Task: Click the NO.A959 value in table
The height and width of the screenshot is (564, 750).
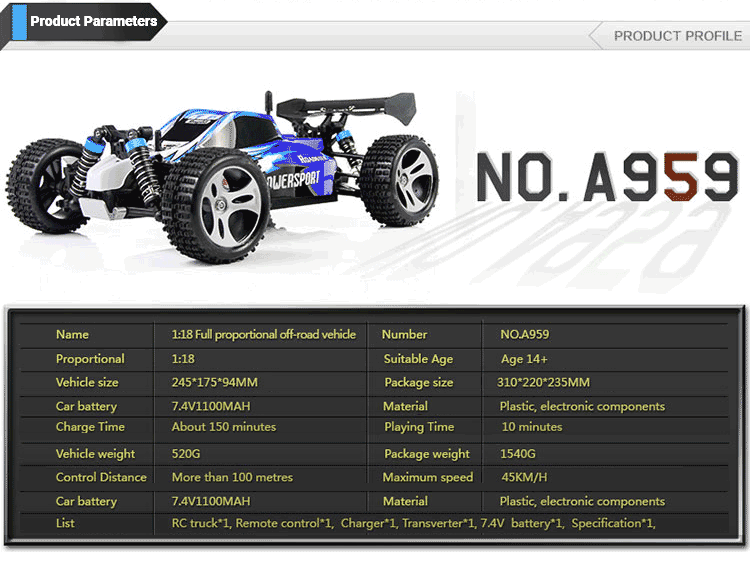Action: 525,334
